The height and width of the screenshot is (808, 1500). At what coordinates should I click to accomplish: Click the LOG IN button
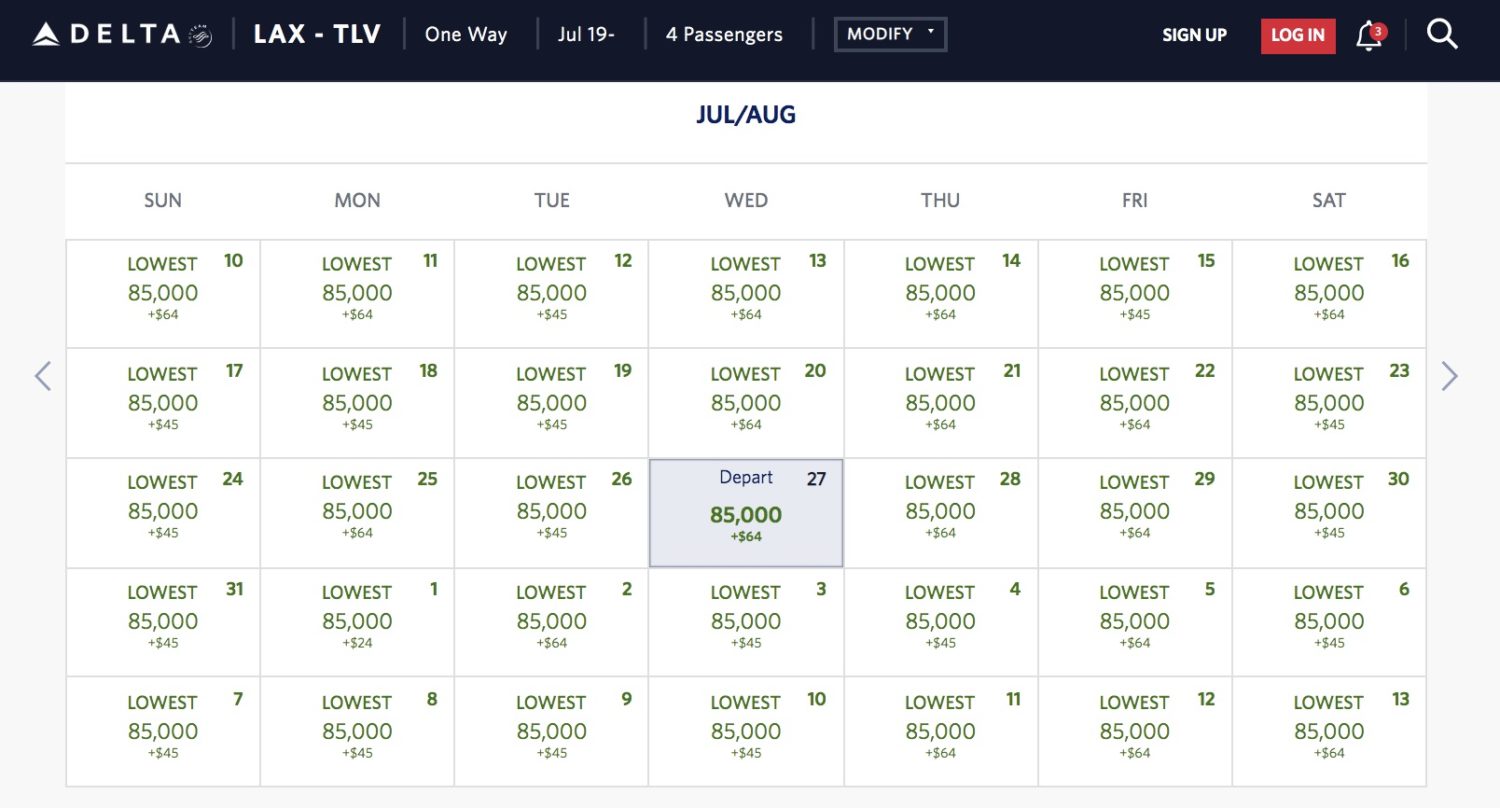coord(1297,35)
